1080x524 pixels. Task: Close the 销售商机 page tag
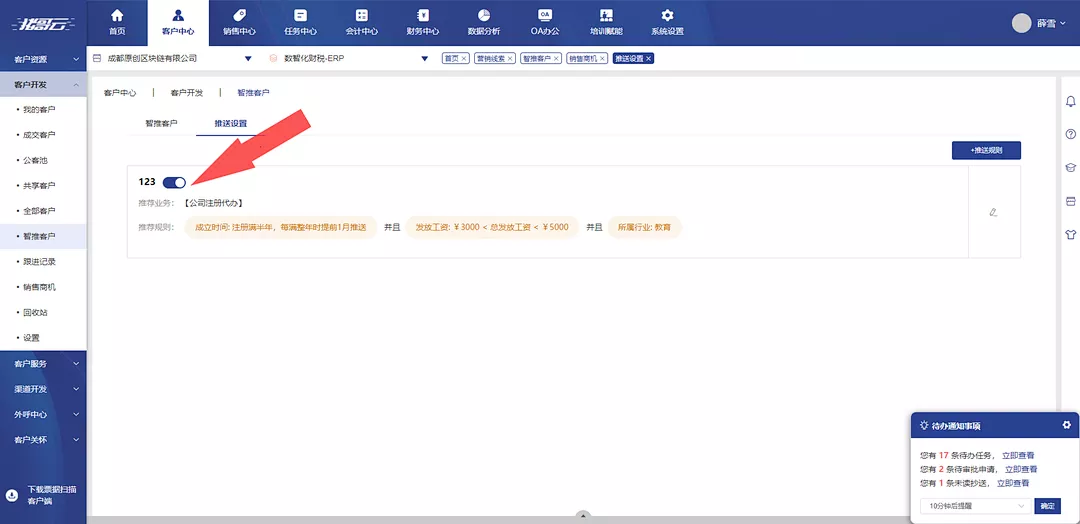(602, 59)
